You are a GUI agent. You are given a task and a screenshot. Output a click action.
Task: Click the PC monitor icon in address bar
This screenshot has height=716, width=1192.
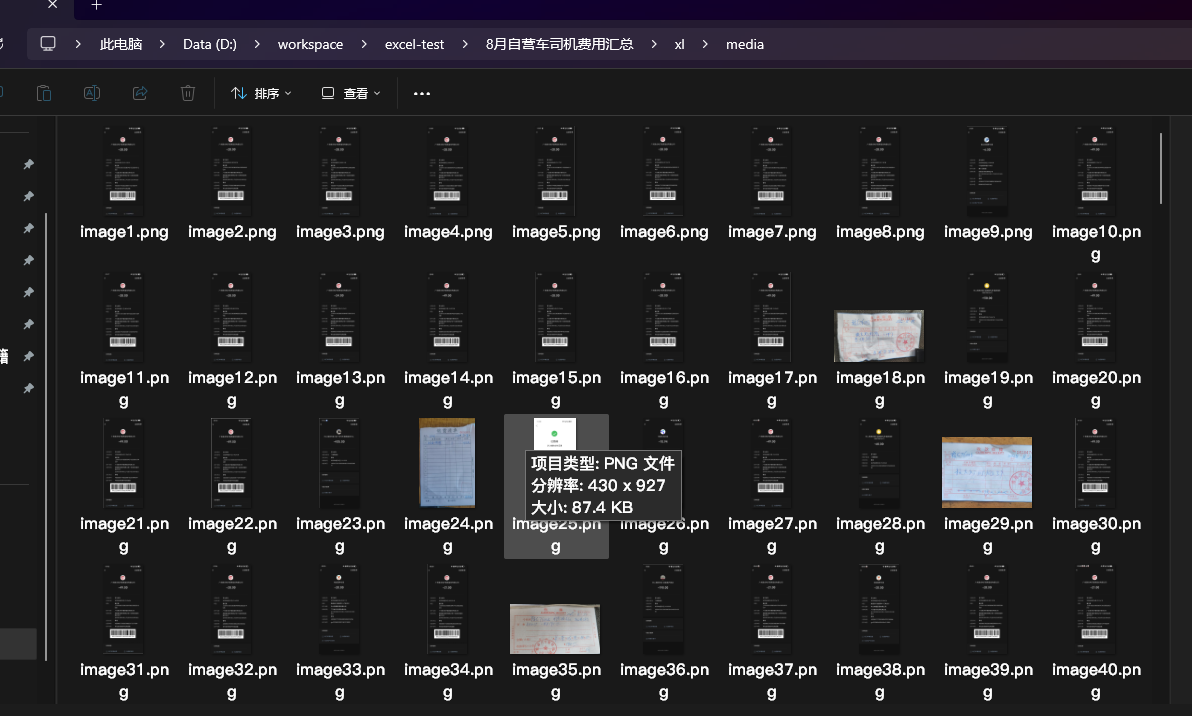pyautogui.click(x=48, y=44)
